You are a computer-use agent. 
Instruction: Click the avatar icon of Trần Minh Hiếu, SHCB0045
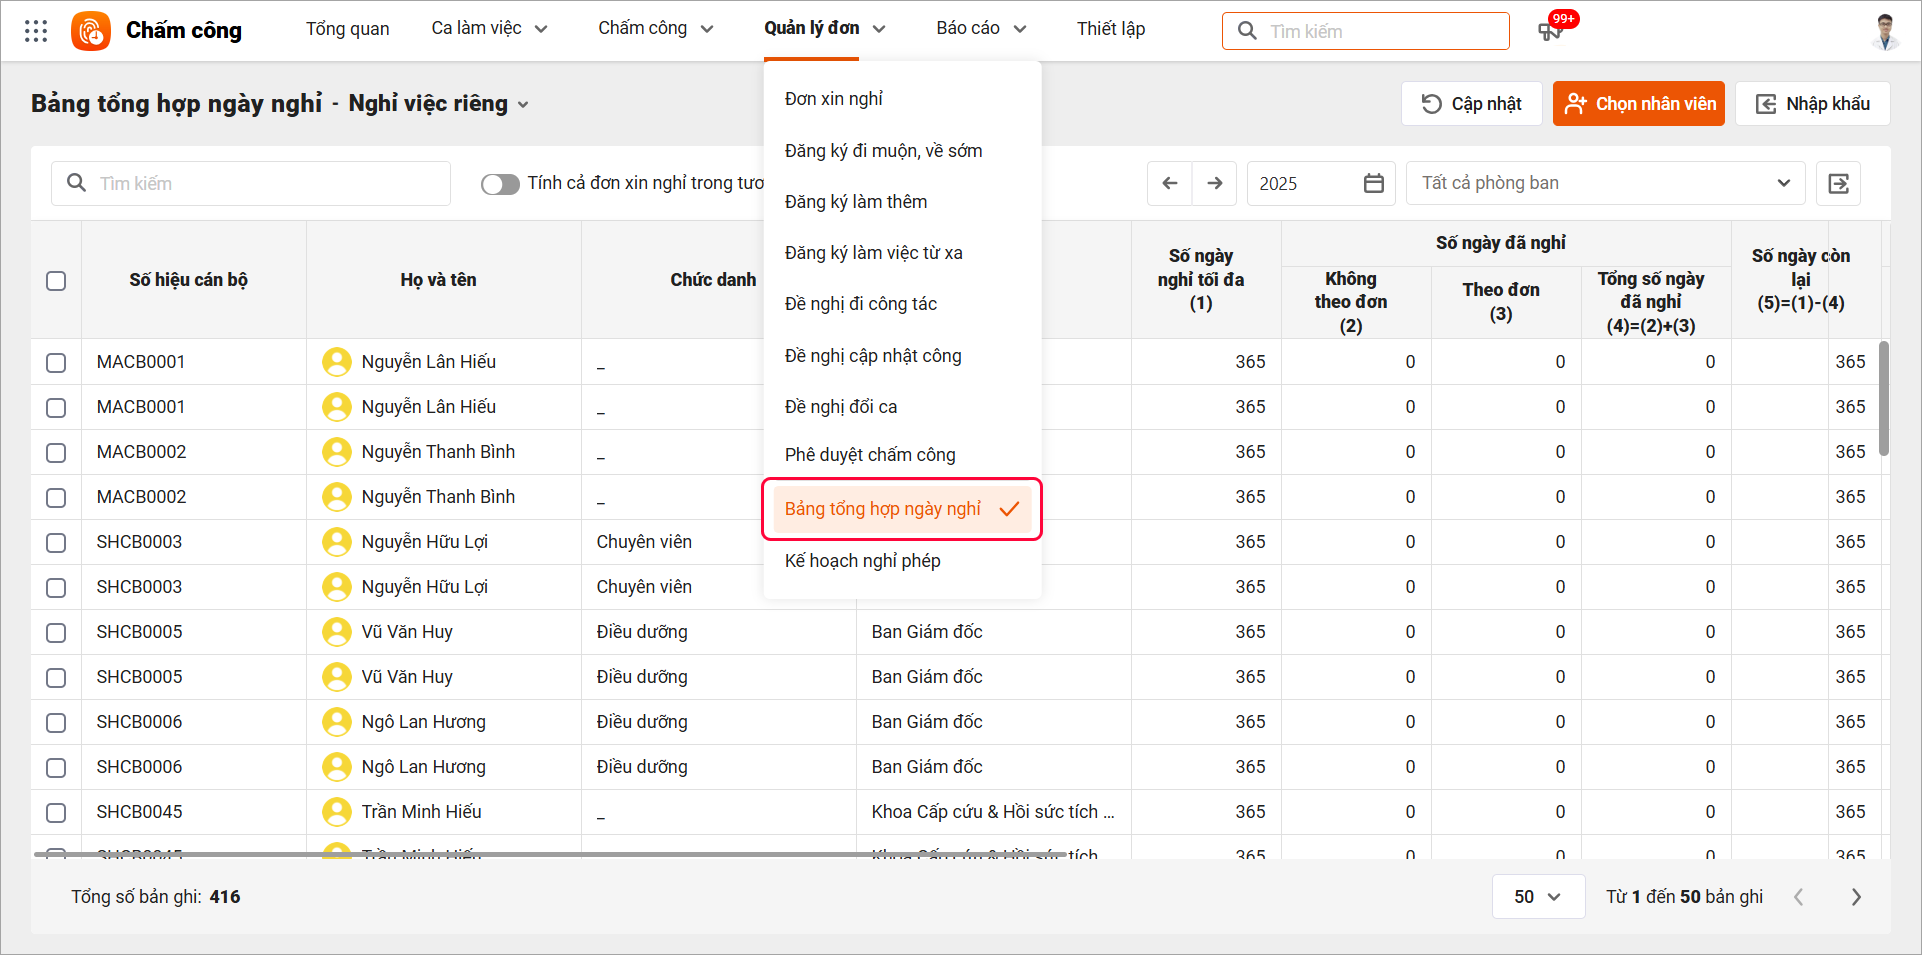point(337,812)
